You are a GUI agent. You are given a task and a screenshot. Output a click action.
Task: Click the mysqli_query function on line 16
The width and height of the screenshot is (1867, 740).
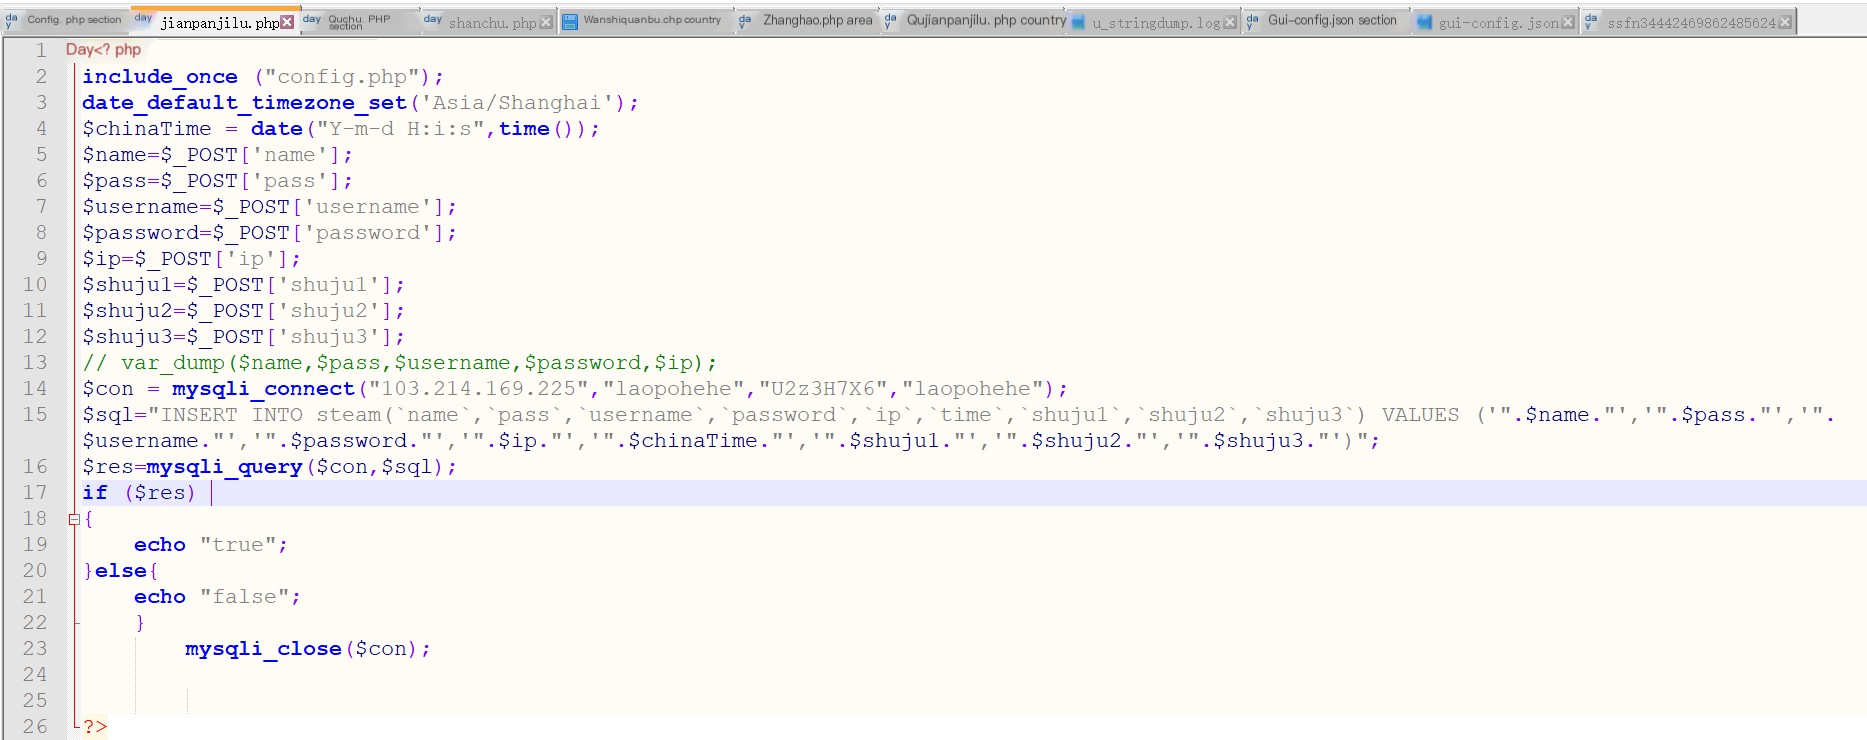(224, 467)
